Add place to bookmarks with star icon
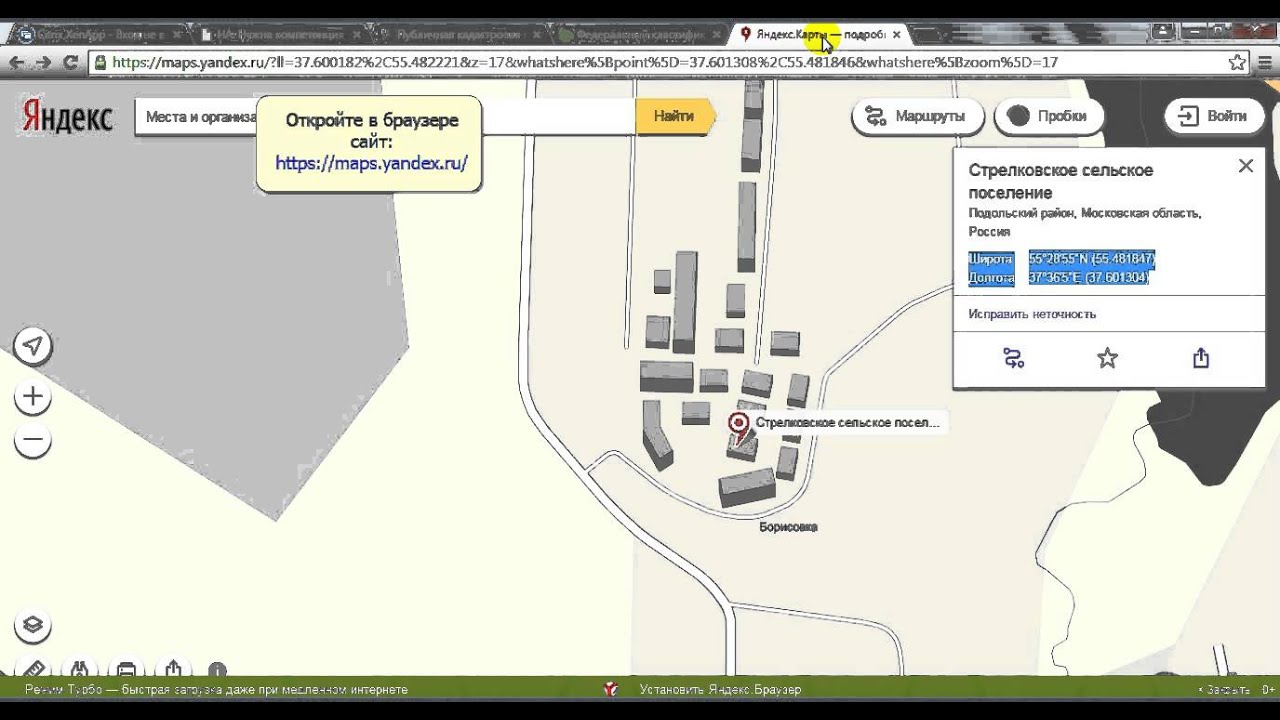Screen dimensions: 1280x720 (1107, 358)
